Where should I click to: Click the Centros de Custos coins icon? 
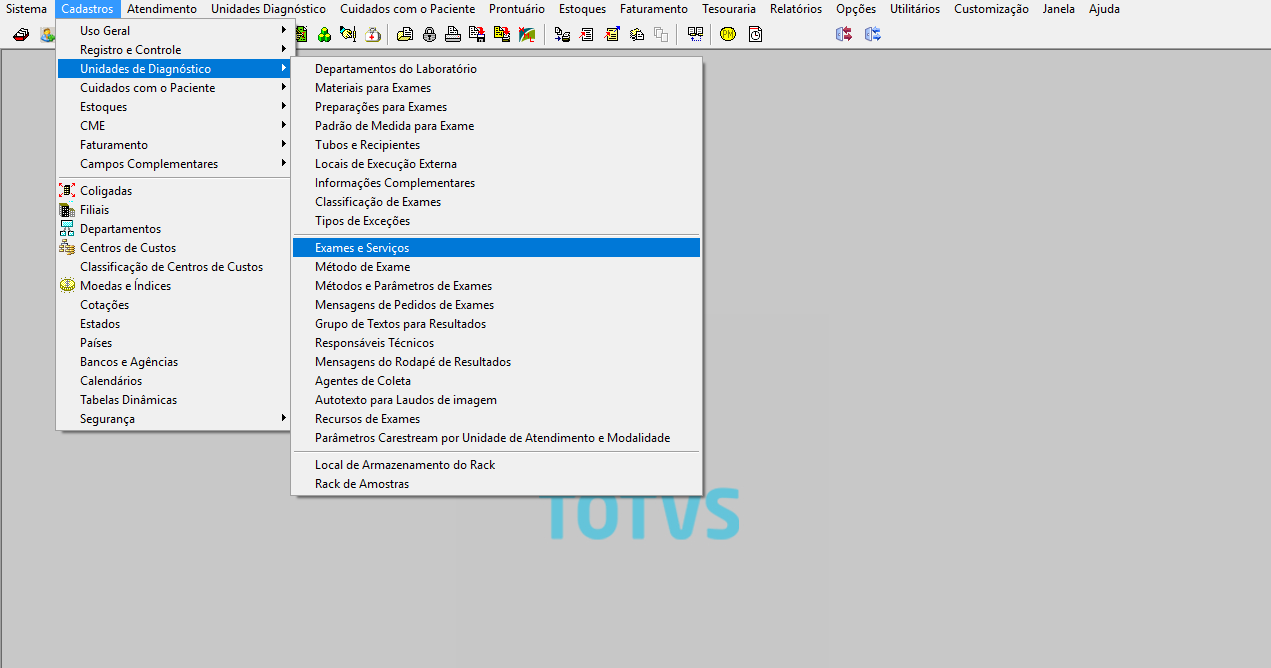(x=67, y=248)
